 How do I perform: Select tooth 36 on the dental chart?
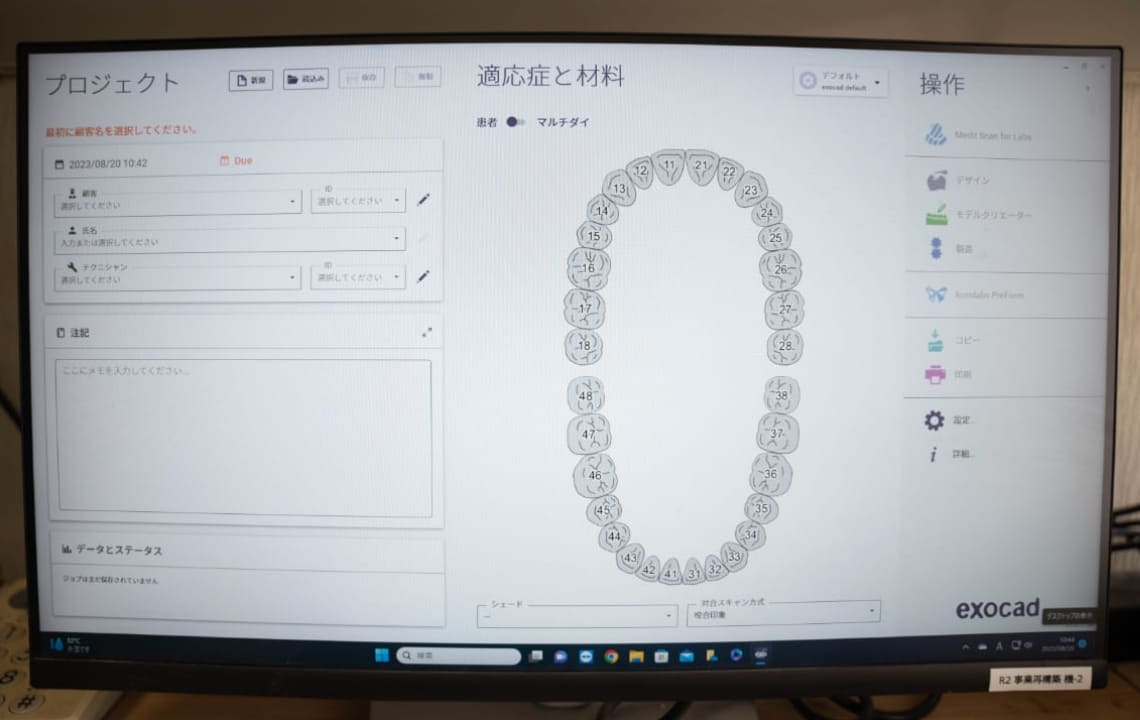click(770, 474)
